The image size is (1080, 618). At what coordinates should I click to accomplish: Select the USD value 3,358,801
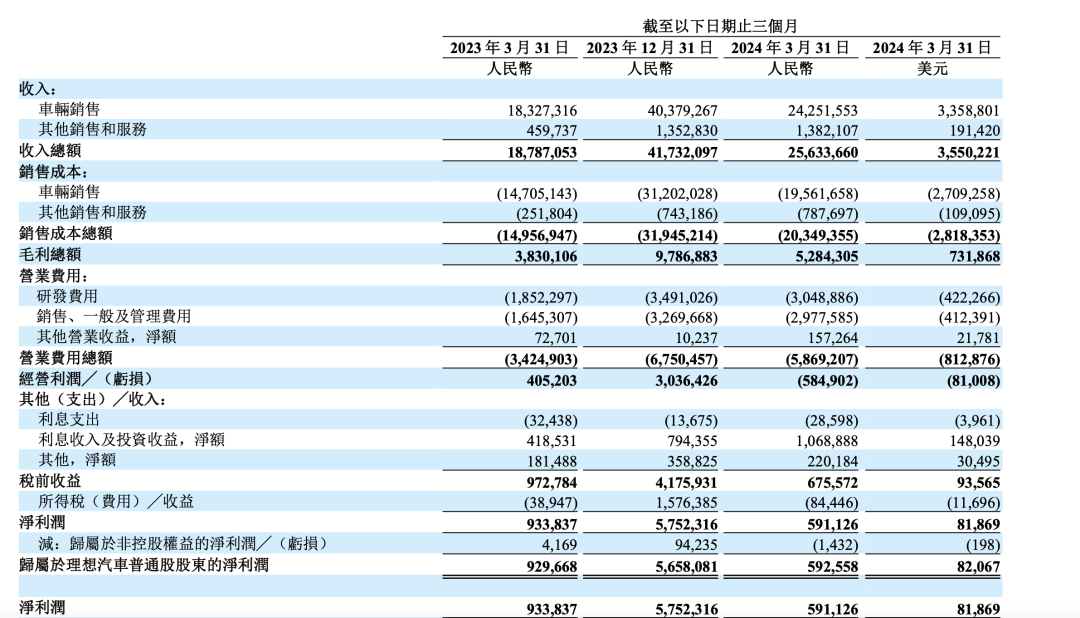click(x=968, y=111)
